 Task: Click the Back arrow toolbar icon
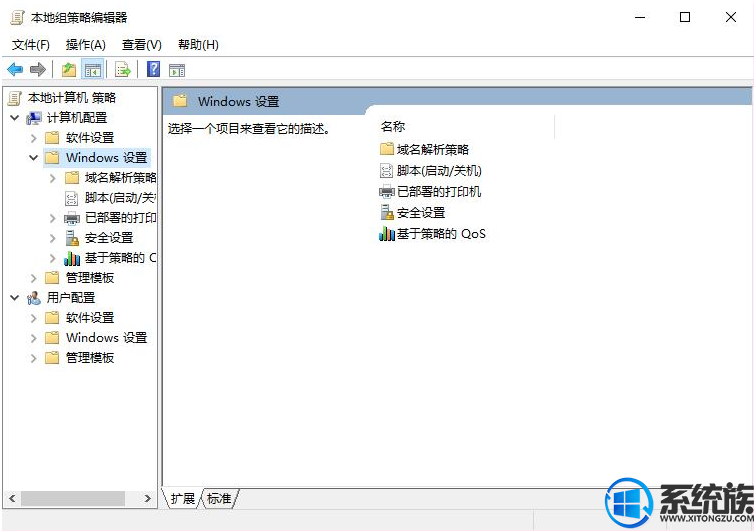click(x=15, y=70)
